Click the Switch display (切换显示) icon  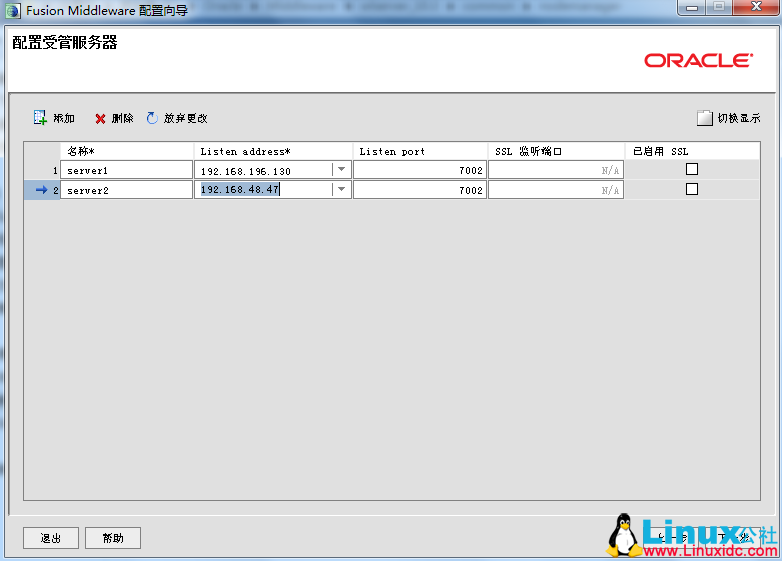pyautogui.click(x=704, y=118)
